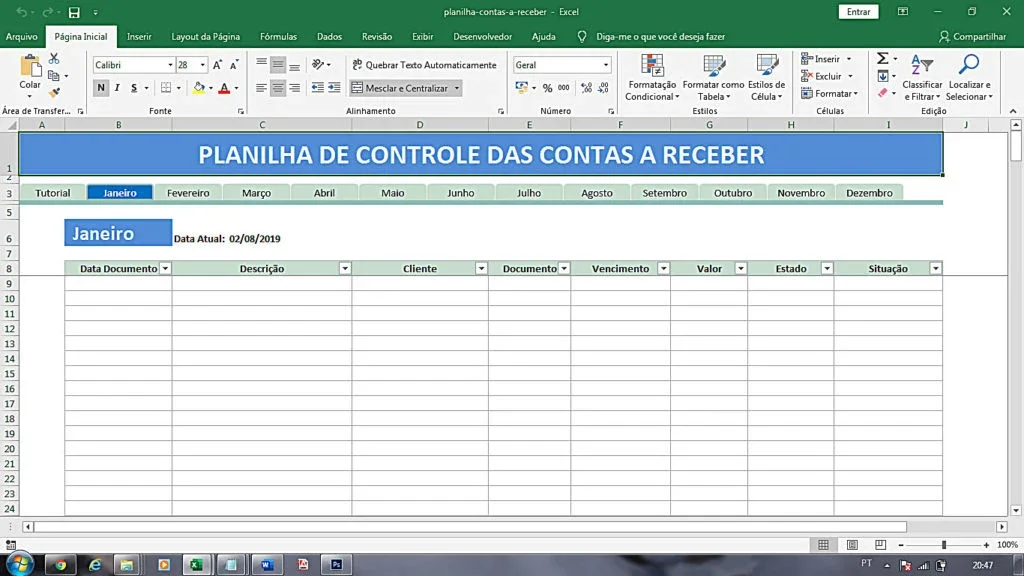Viewport: 1024px width, 576px height.
Task: Switch to the Dados ribbon tab
Action: point(329,37)
